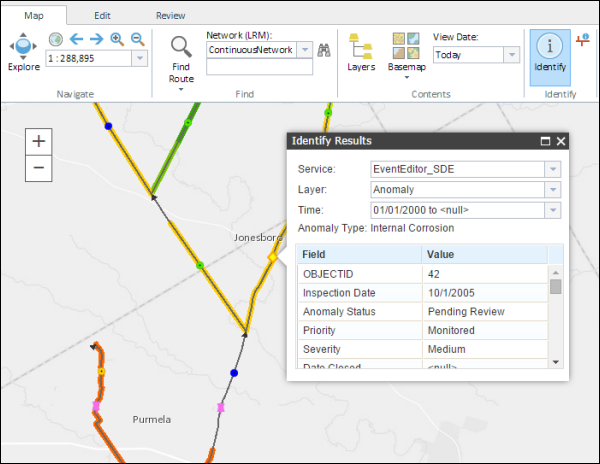The image size is (600, 464).
Task: Go to previous map extent arrow
Action: tap(76, 39)
